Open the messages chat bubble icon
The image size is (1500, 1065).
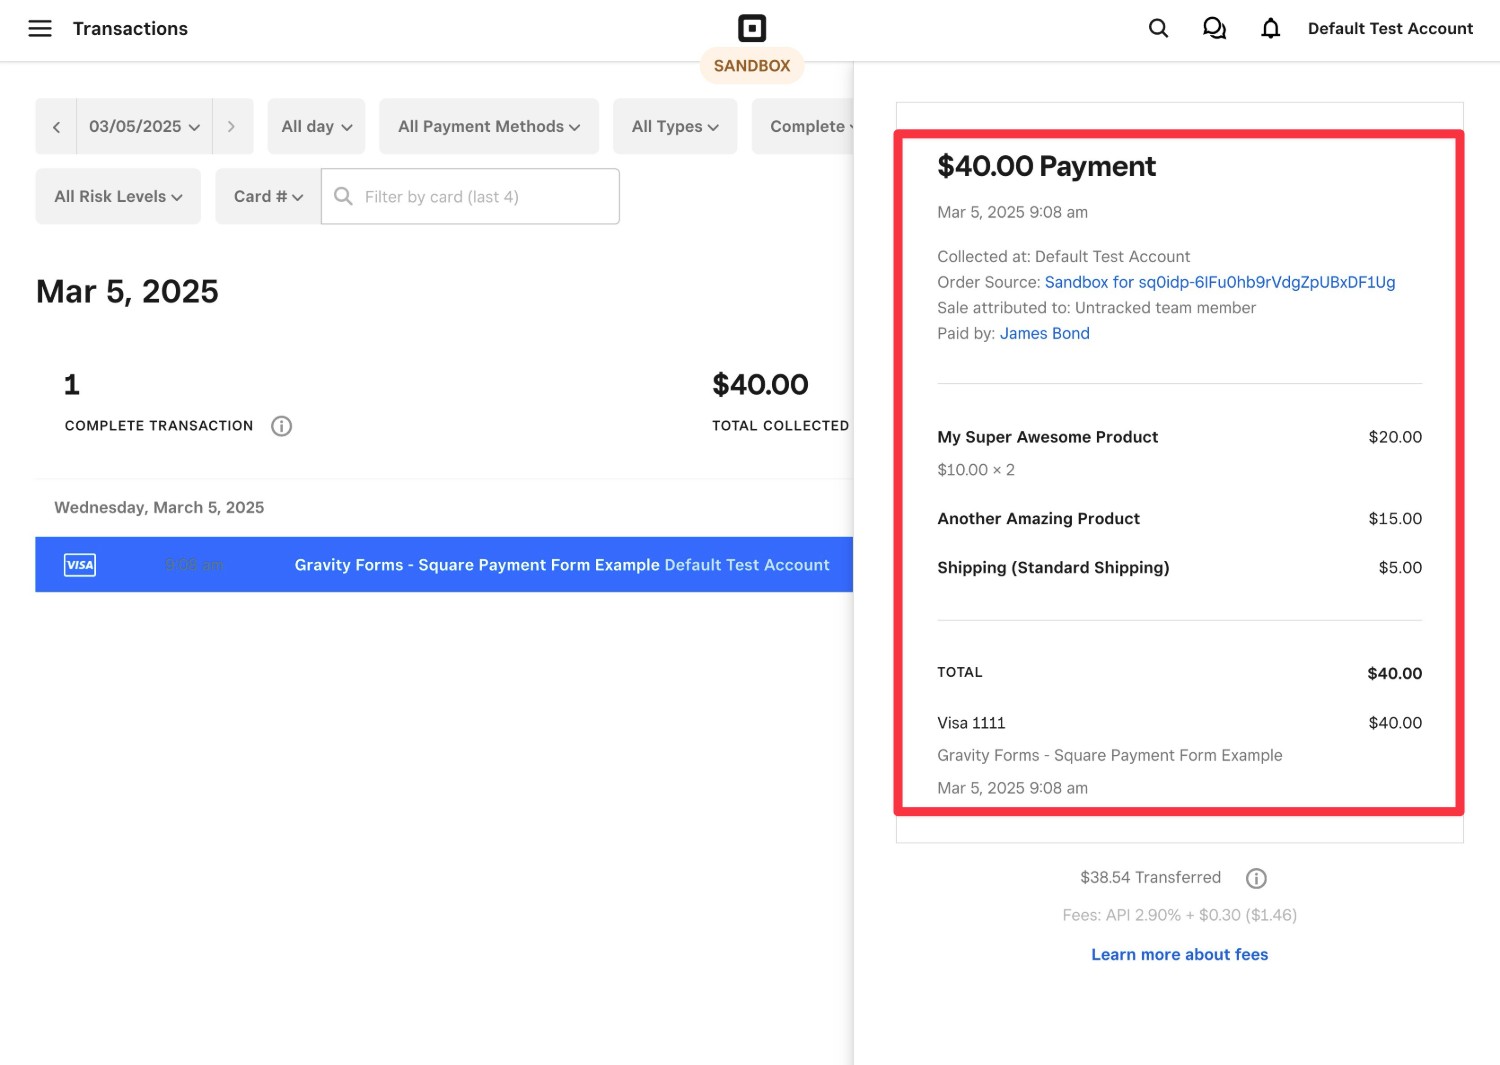1214,28
